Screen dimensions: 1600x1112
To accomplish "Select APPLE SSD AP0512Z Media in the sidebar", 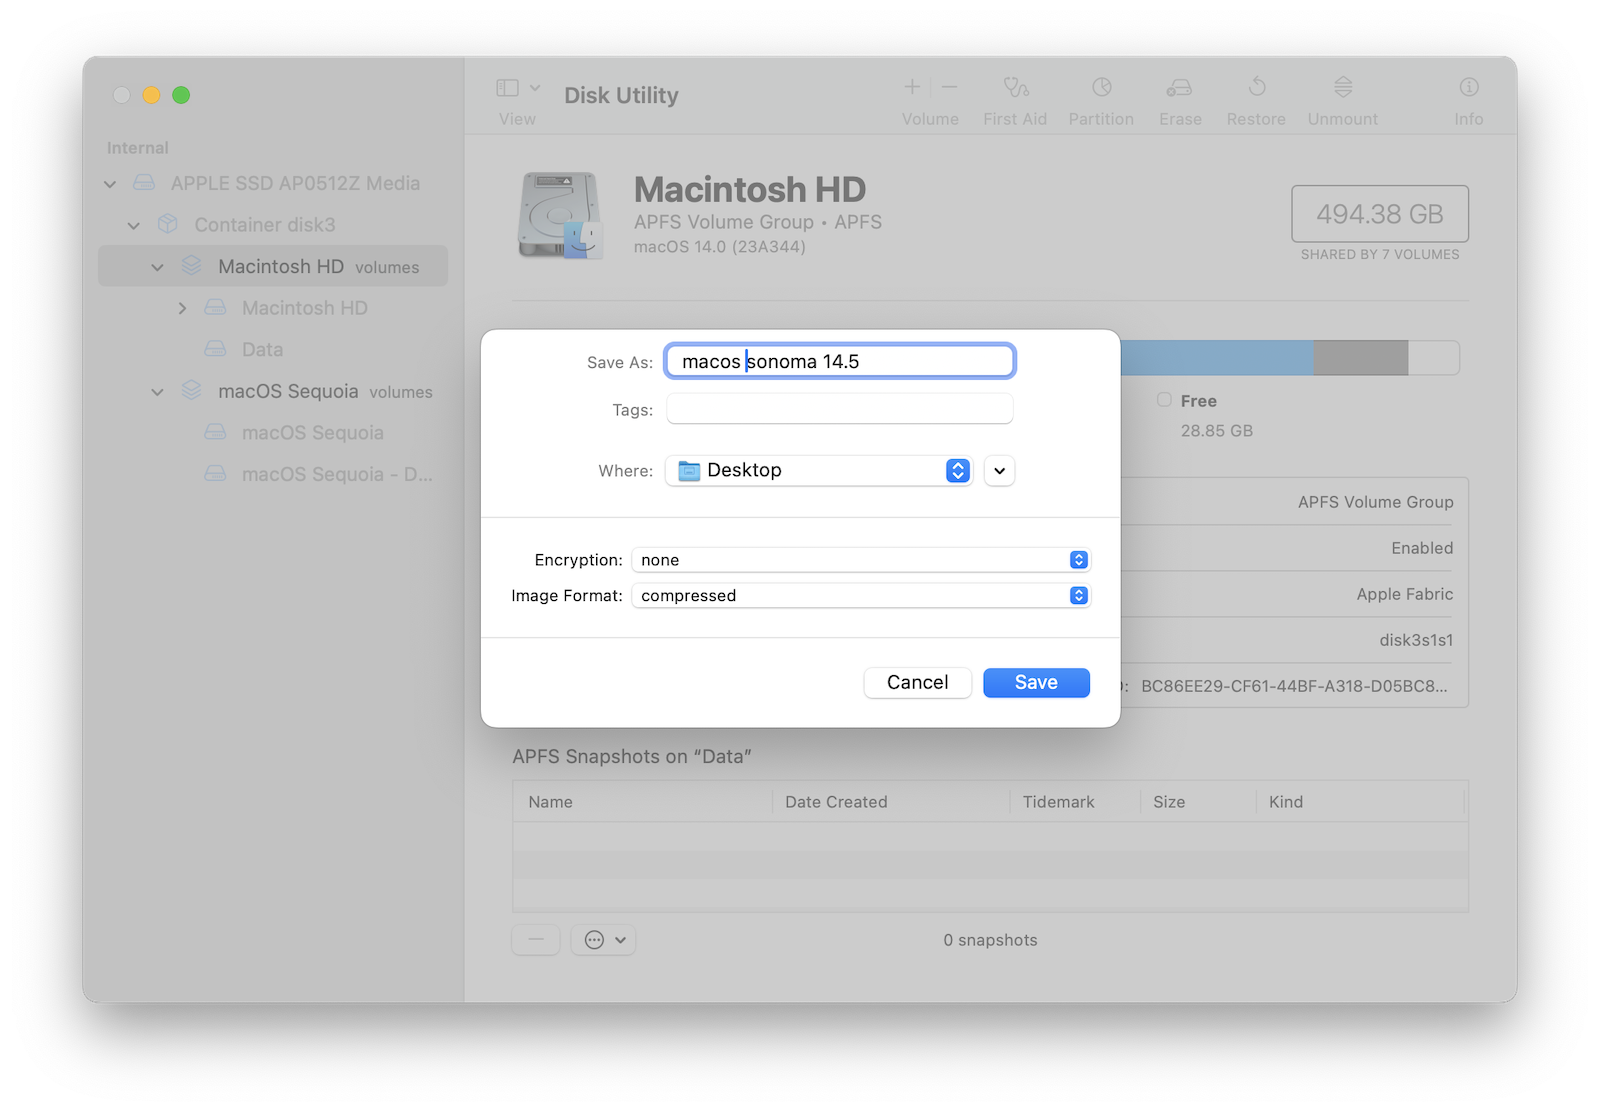I will click(272, 183).
